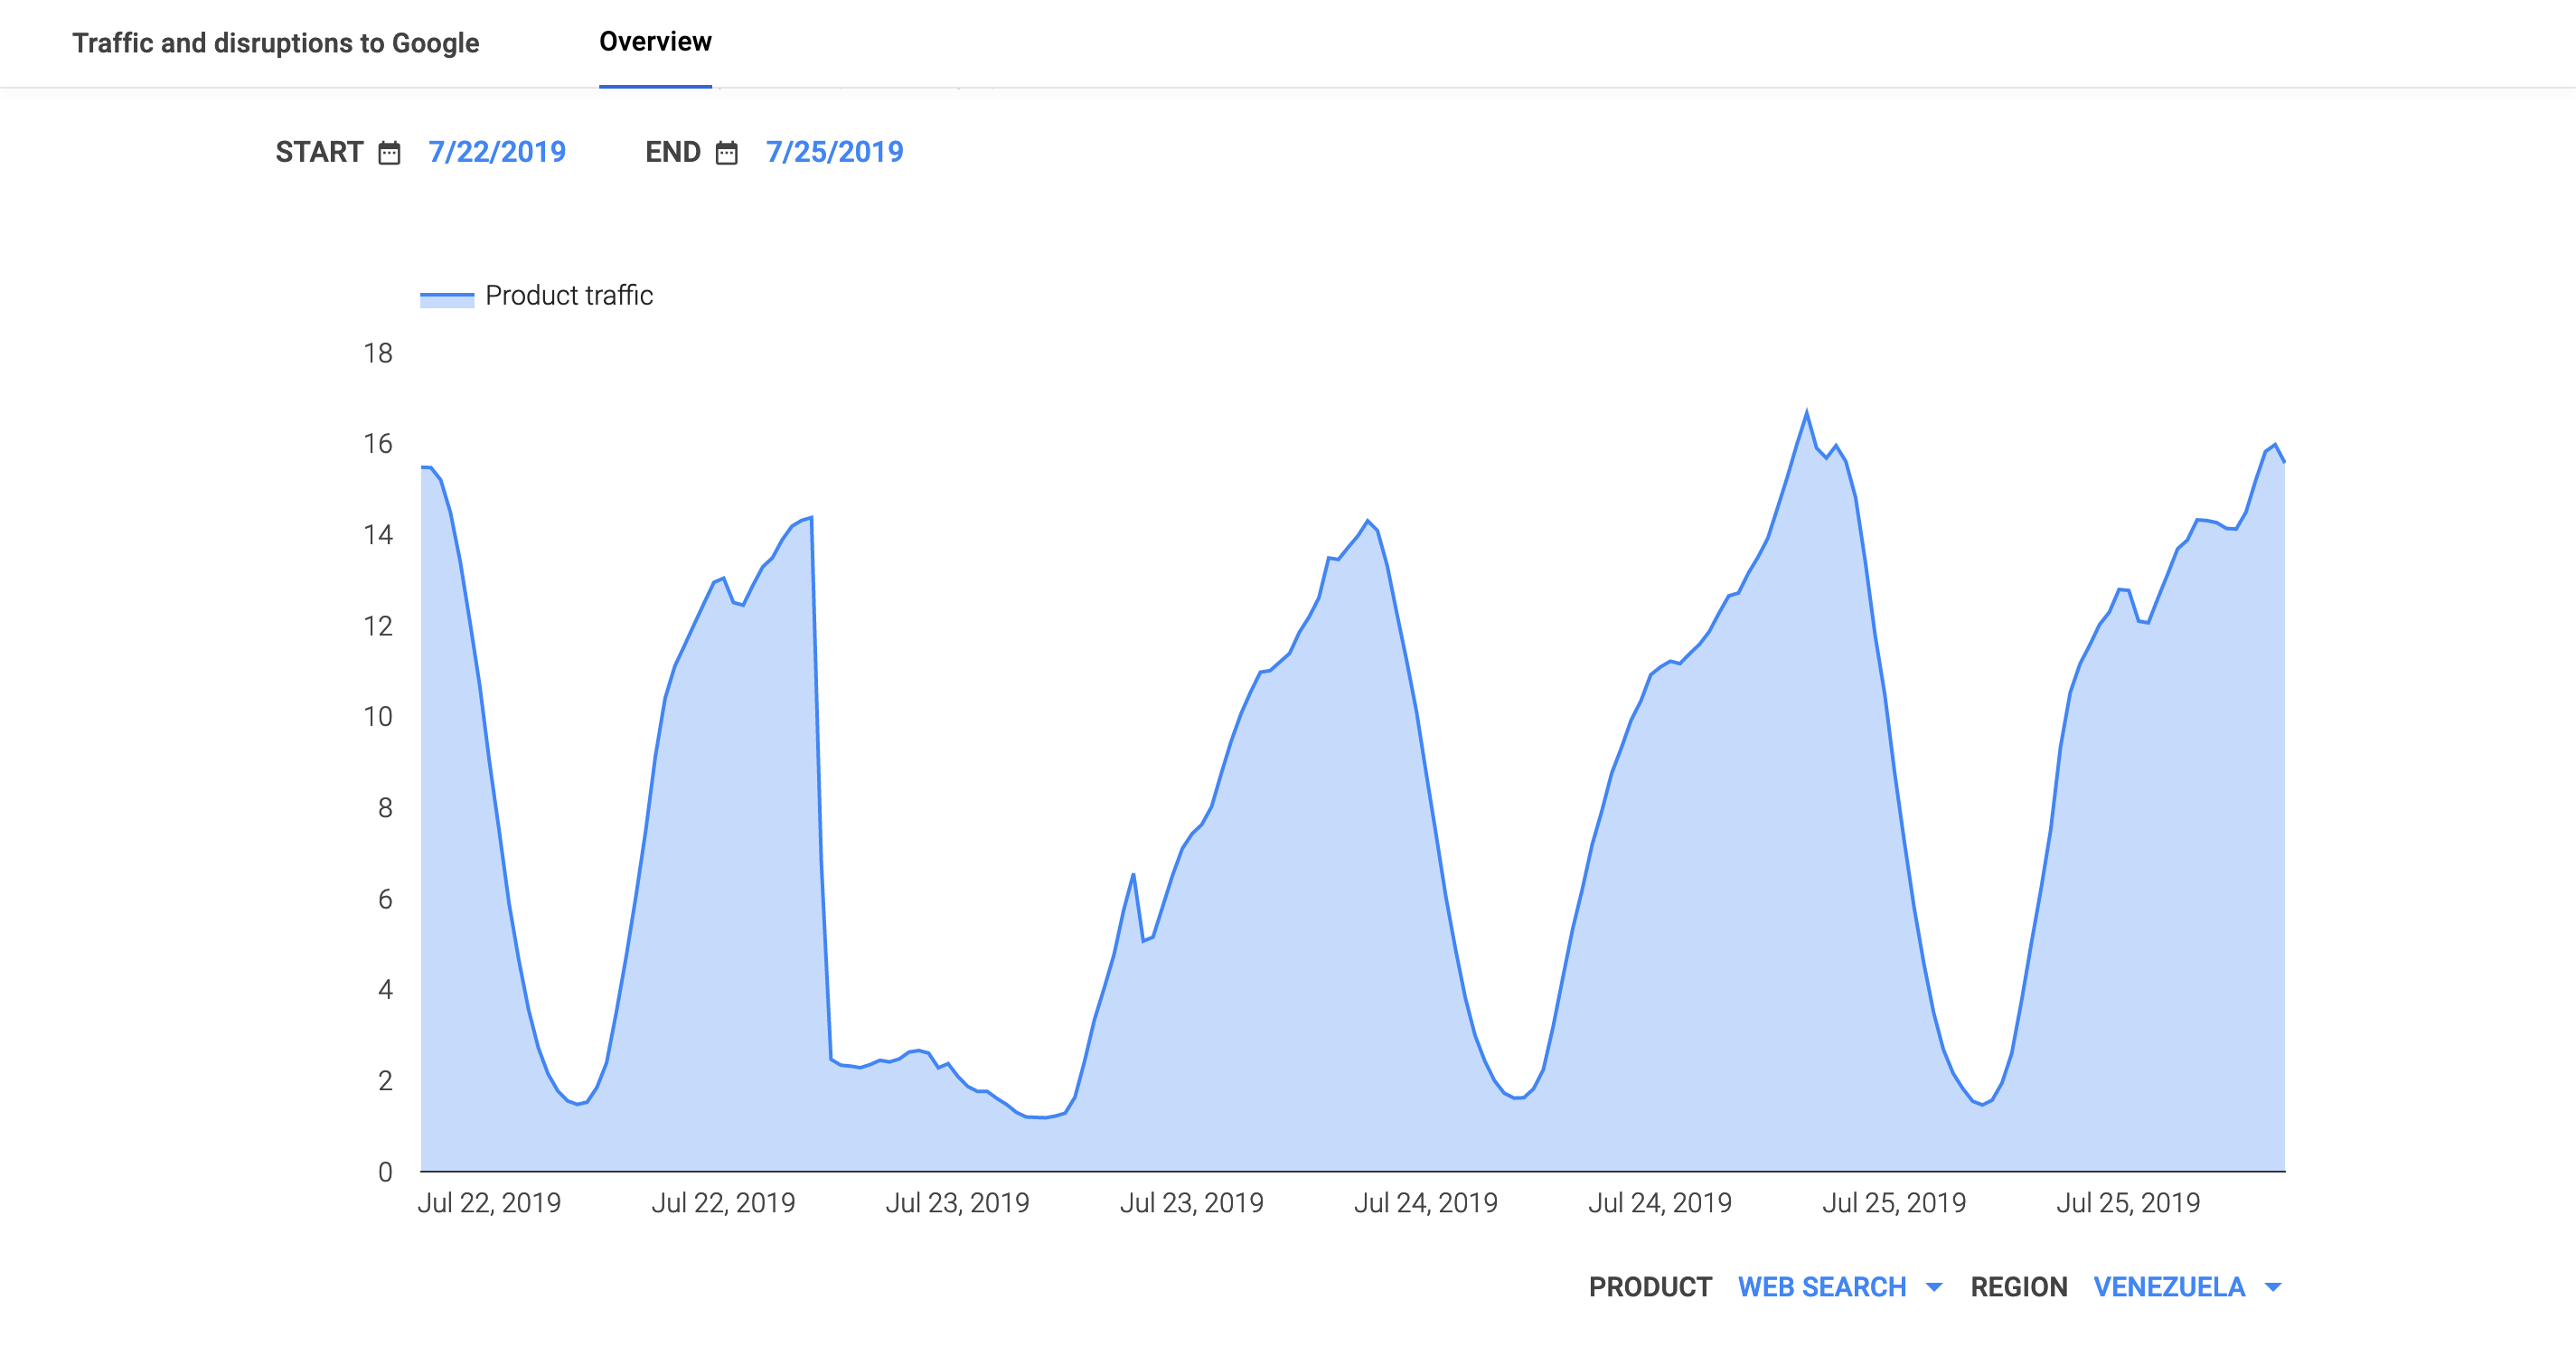The image size is (2576, 1347).
Task: Expand the VENEZUELA region selector
Action: coord(2169,1287)
